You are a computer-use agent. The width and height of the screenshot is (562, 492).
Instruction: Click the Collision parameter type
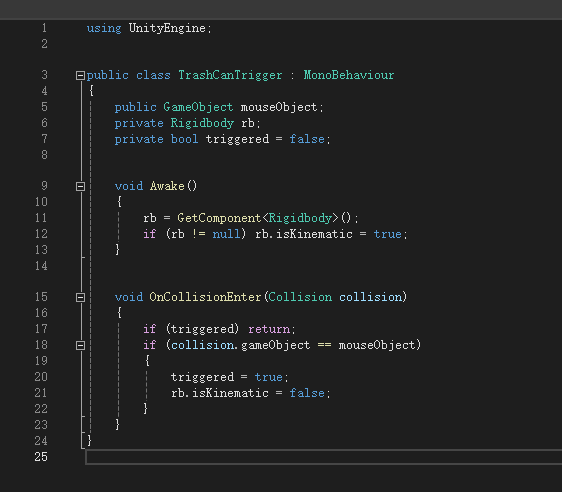click(300, 297)
